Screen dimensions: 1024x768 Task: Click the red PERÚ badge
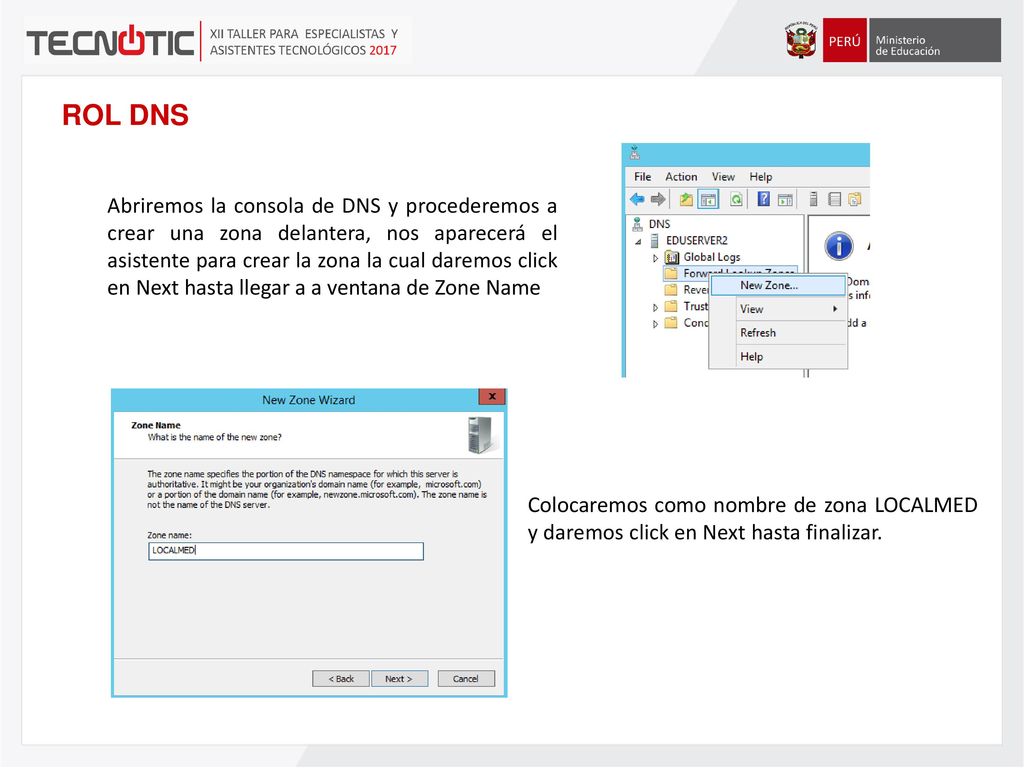[x=844, y=40]
